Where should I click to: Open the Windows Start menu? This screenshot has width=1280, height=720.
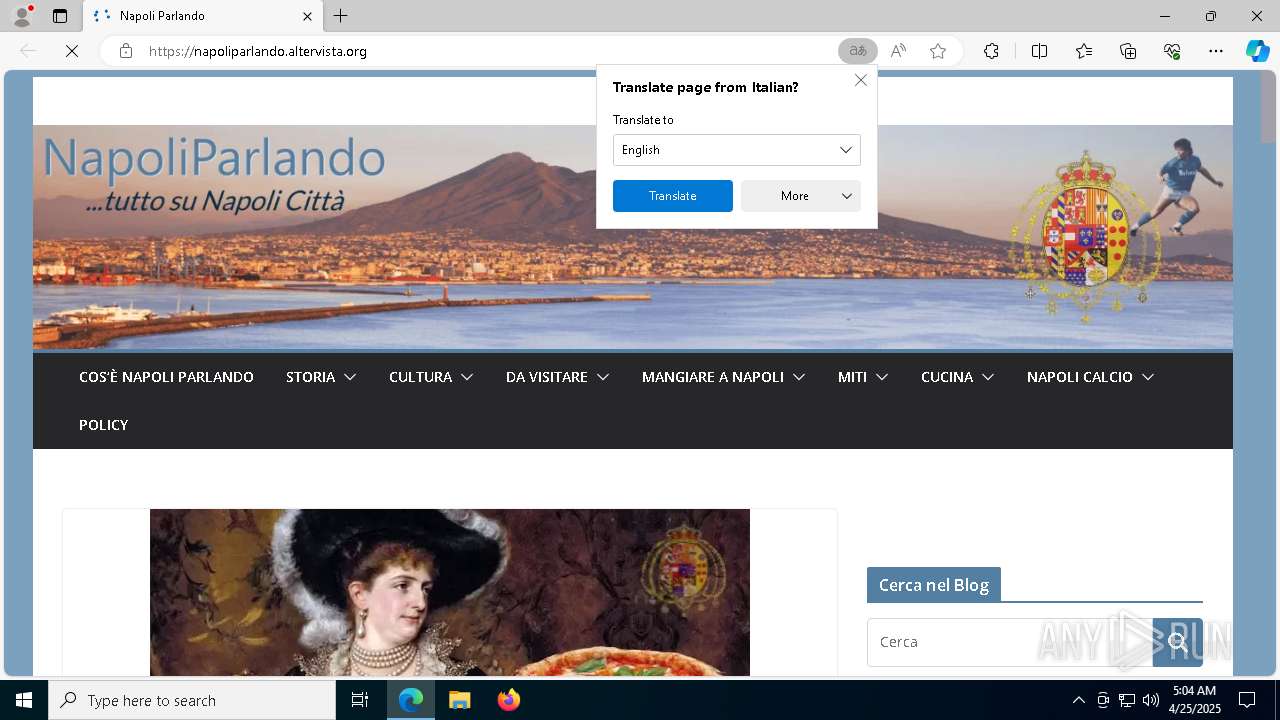point(24,700)
